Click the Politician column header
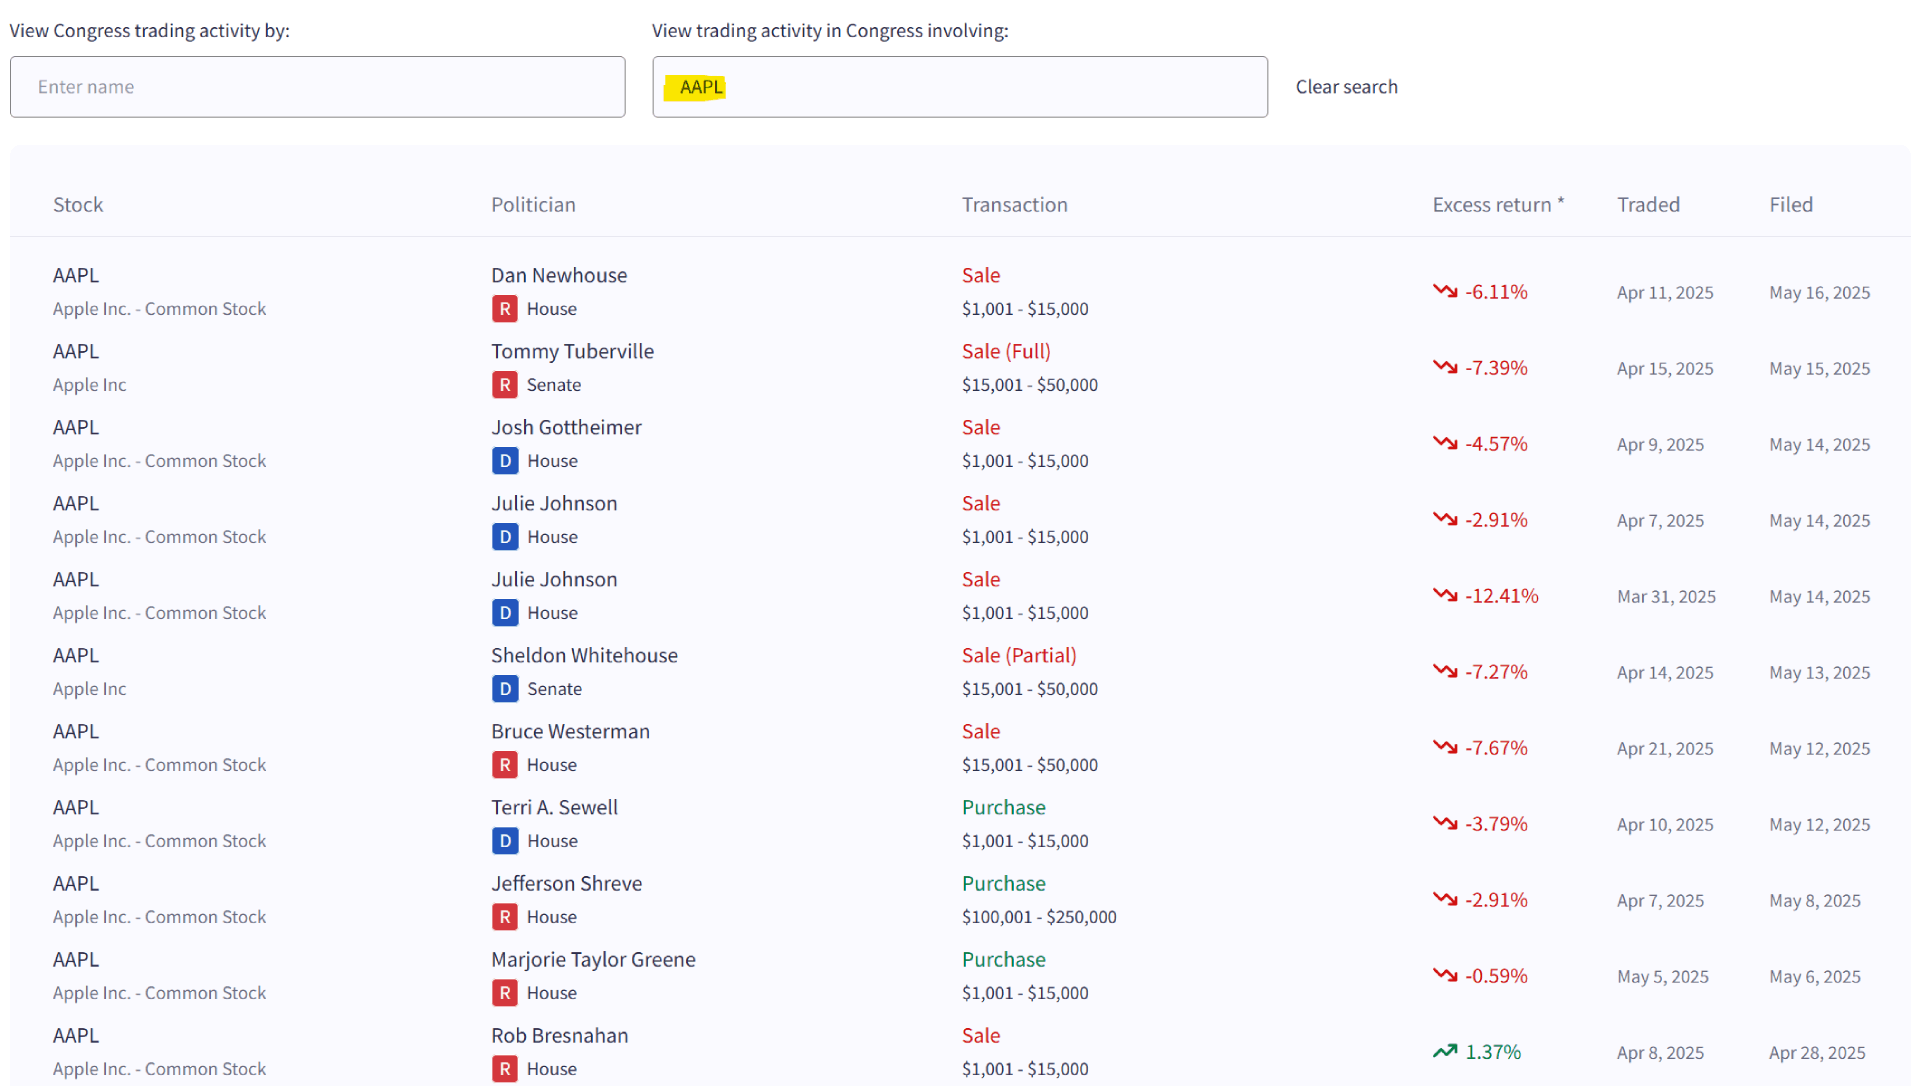 click(x=533, y=204)
